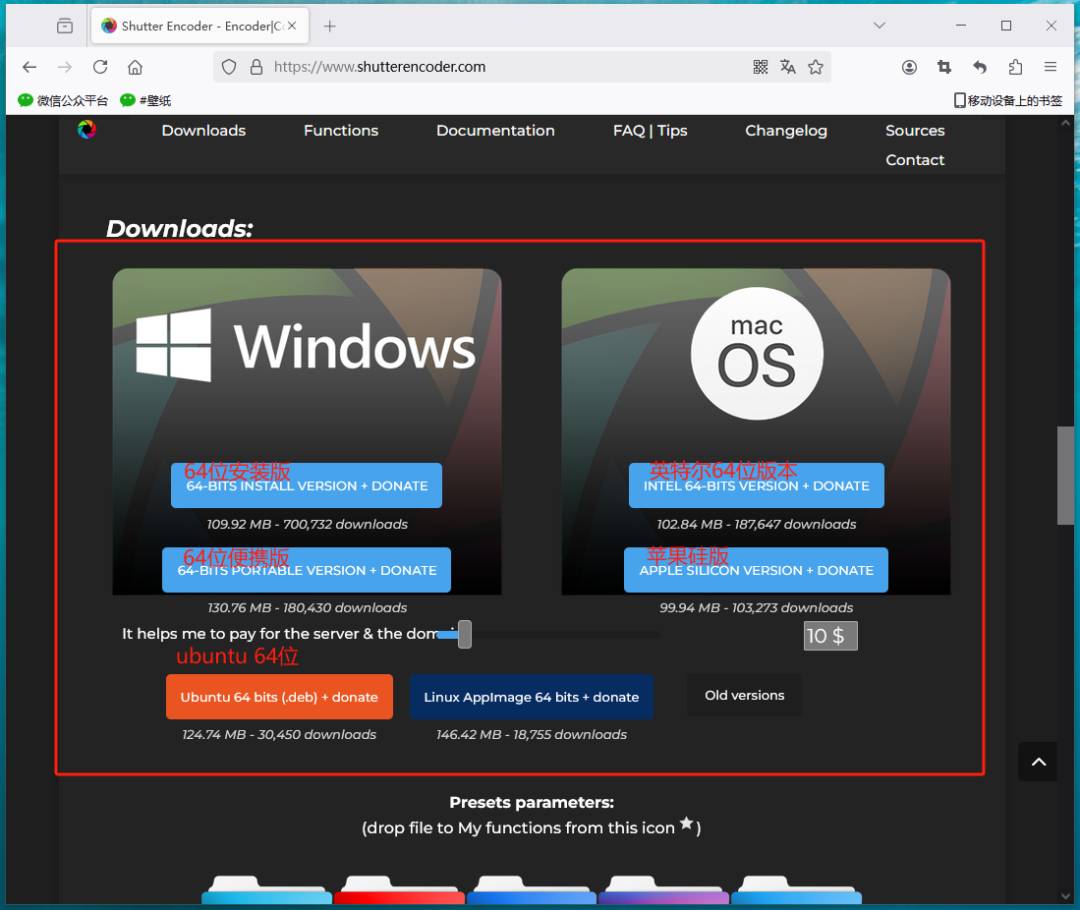Screen dimensions: 1080x910
Task: Open the Changelog navigation item
Action: click(786, 130)
